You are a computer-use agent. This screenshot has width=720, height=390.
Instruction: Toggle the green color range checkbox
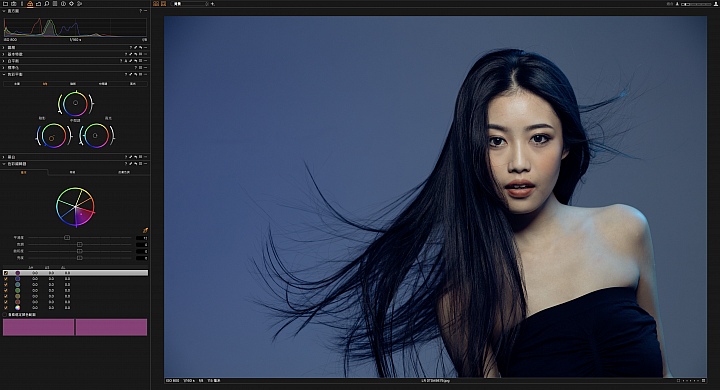6,290
